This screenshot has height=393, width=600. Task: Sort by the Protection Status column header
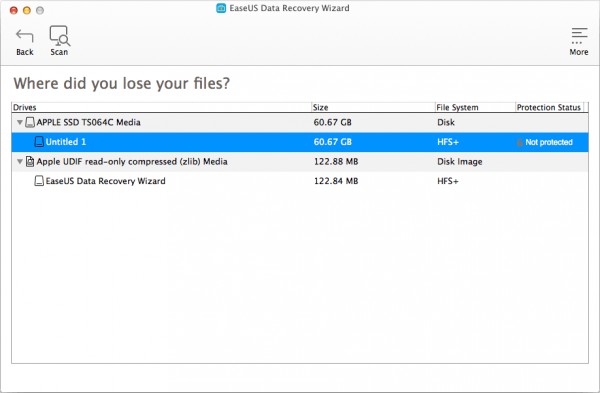549,108
